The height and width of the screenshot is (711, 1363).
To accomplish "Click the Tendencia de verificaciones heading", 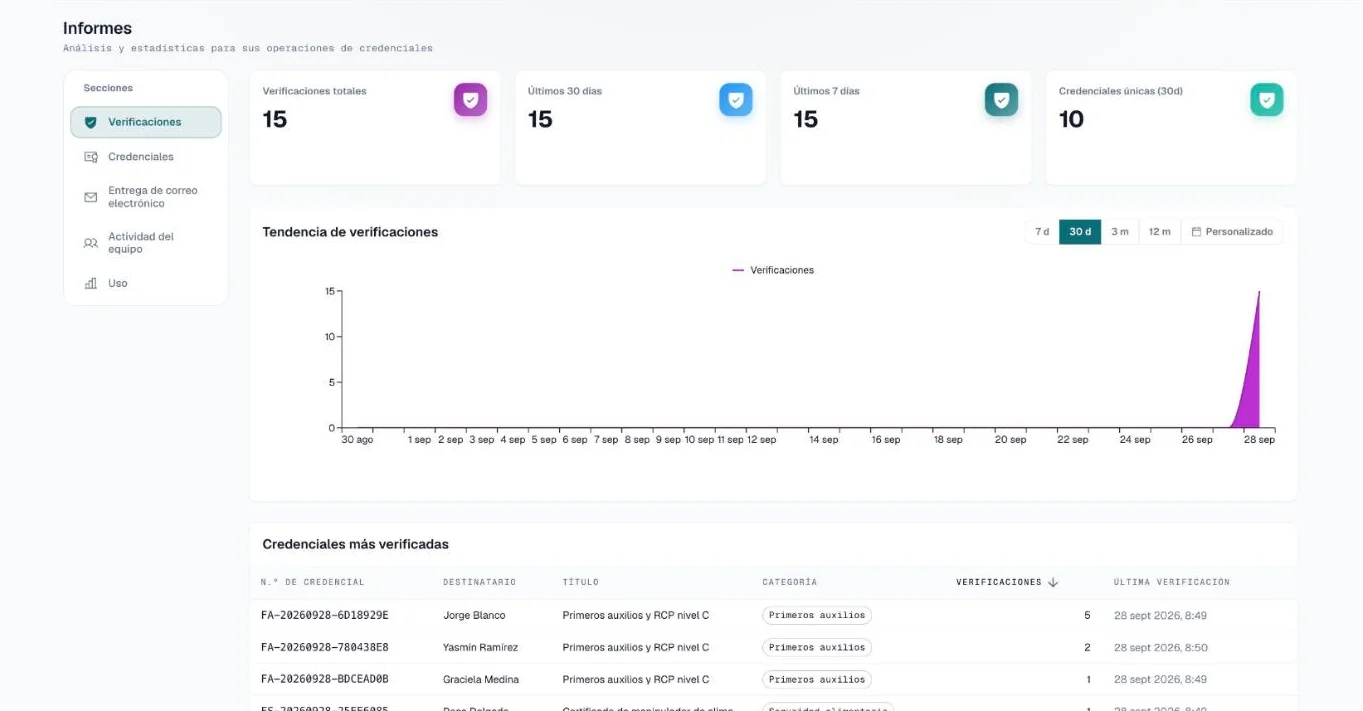I will (350, 232).
